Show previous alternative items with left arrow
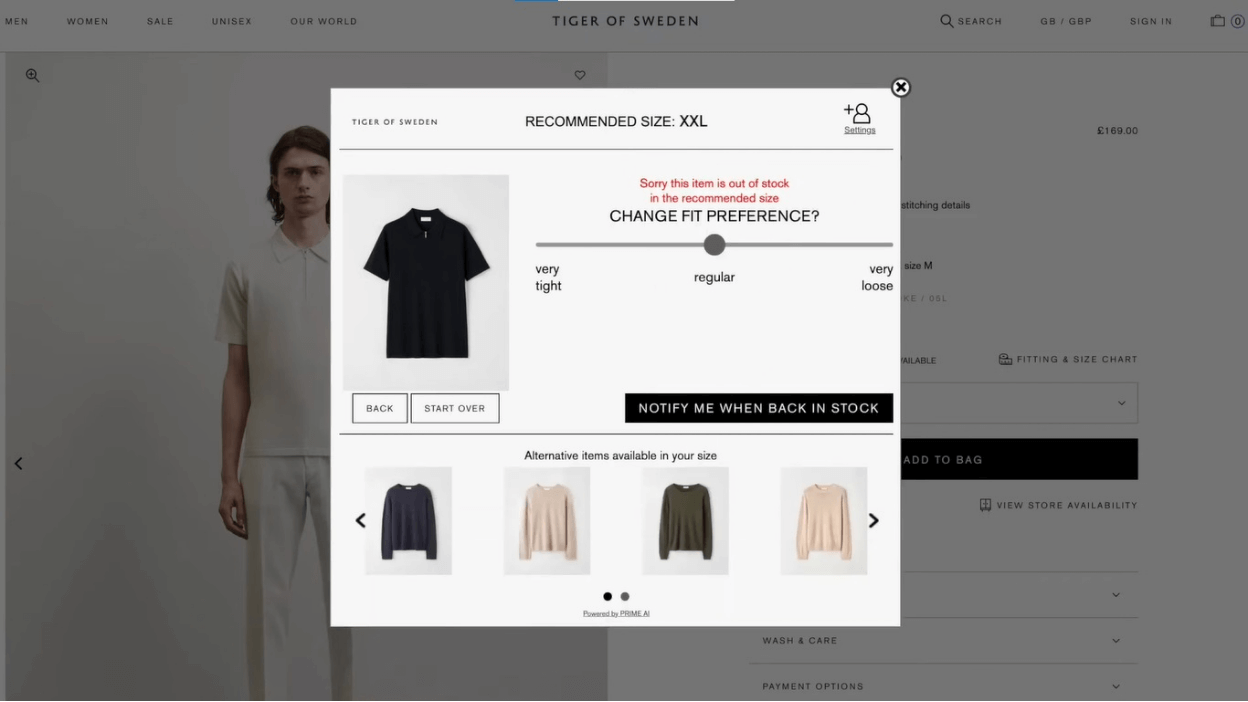 pos(360,520)
